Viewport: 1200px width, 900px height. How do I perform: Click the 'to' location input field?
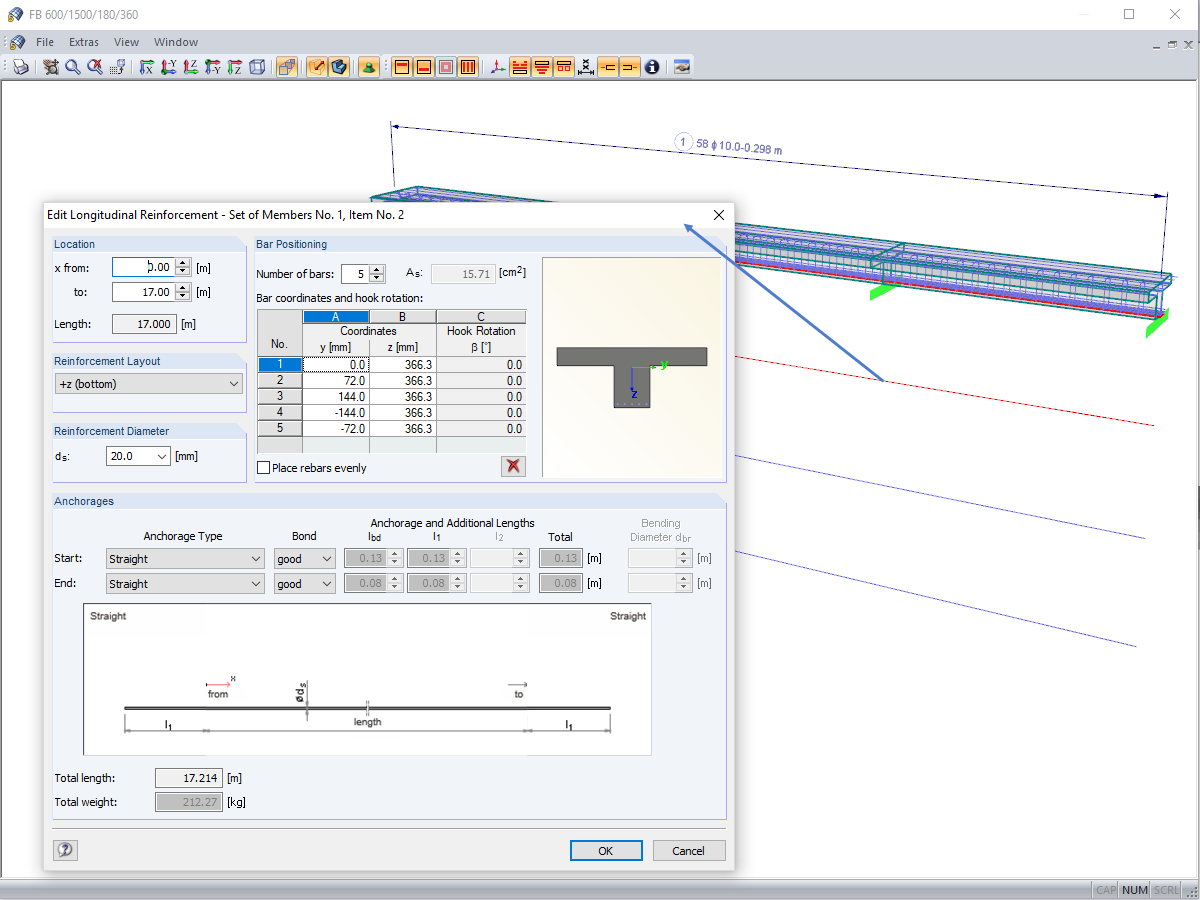[x=143, y=292]
